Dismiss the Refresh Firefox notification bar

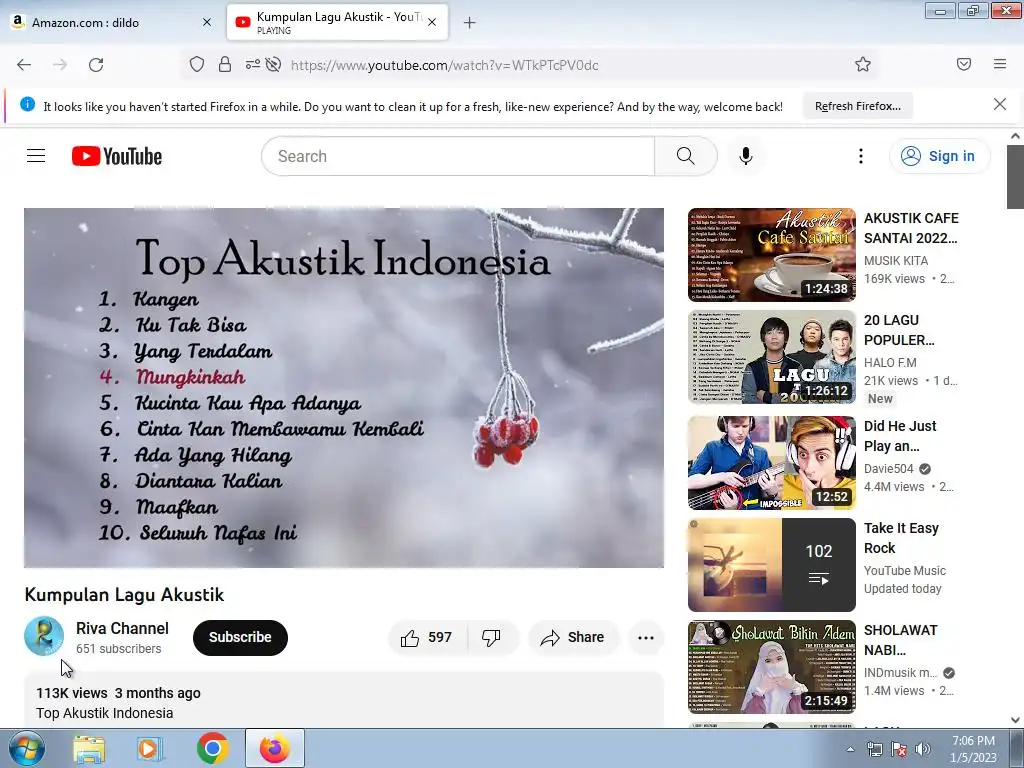(x=999, y=104)
